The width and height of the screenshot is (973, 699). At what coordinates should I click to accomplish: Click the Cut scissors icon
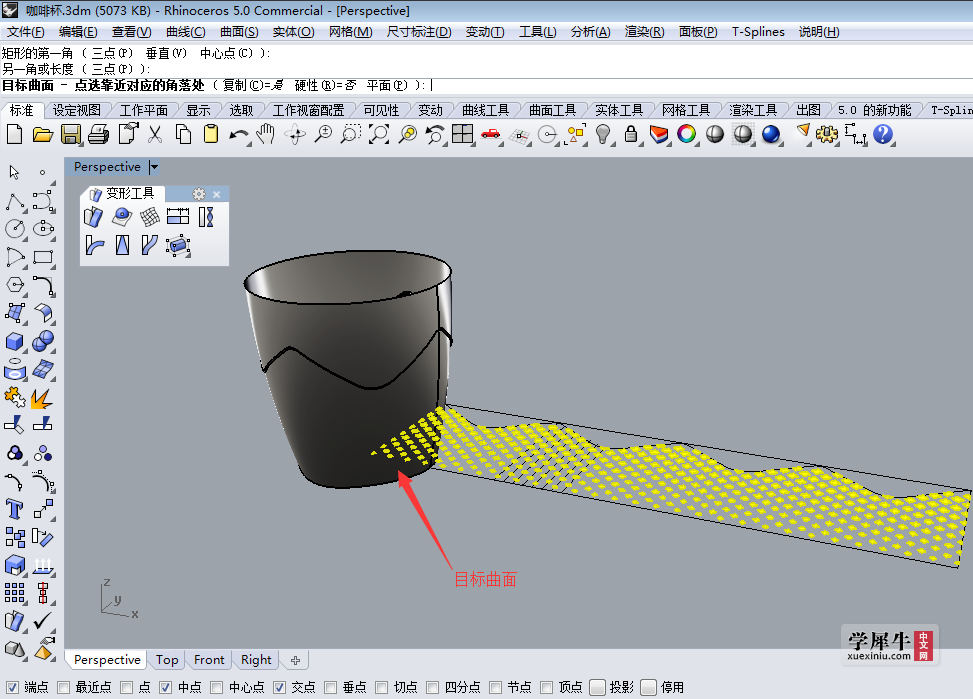[155, 134]
